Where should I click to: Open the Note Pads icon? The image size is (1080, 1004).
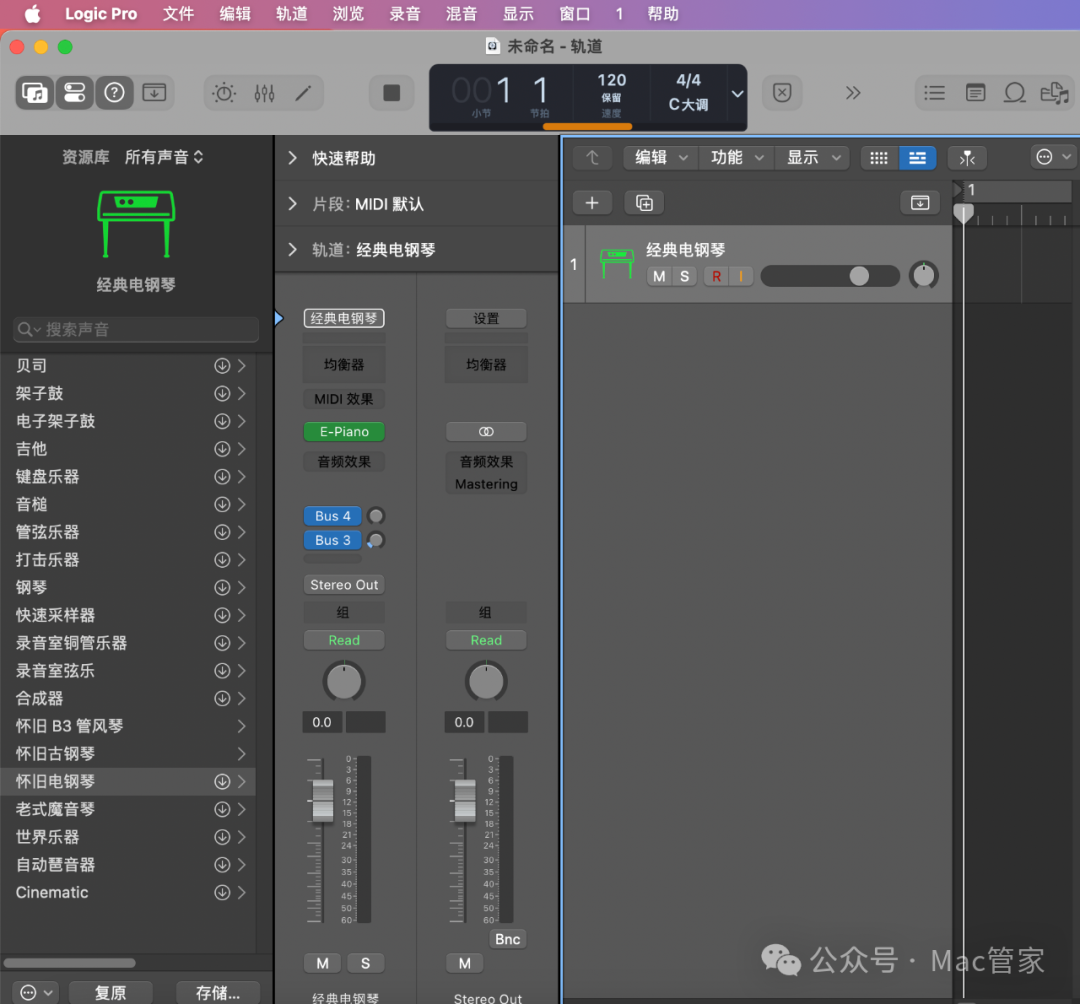tap(975, 92)
